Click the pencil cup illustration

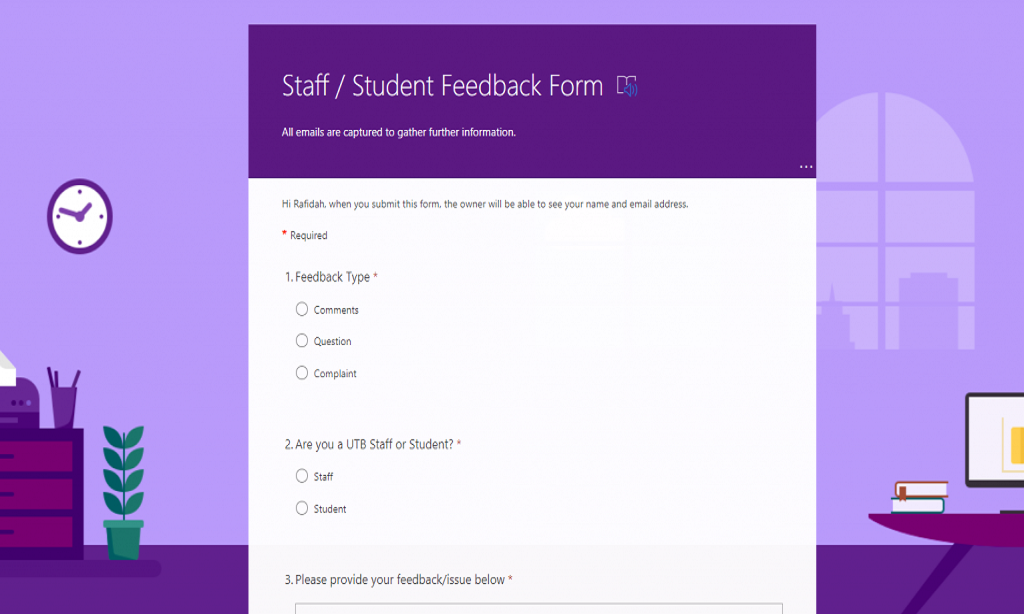(x=63, y=399)
